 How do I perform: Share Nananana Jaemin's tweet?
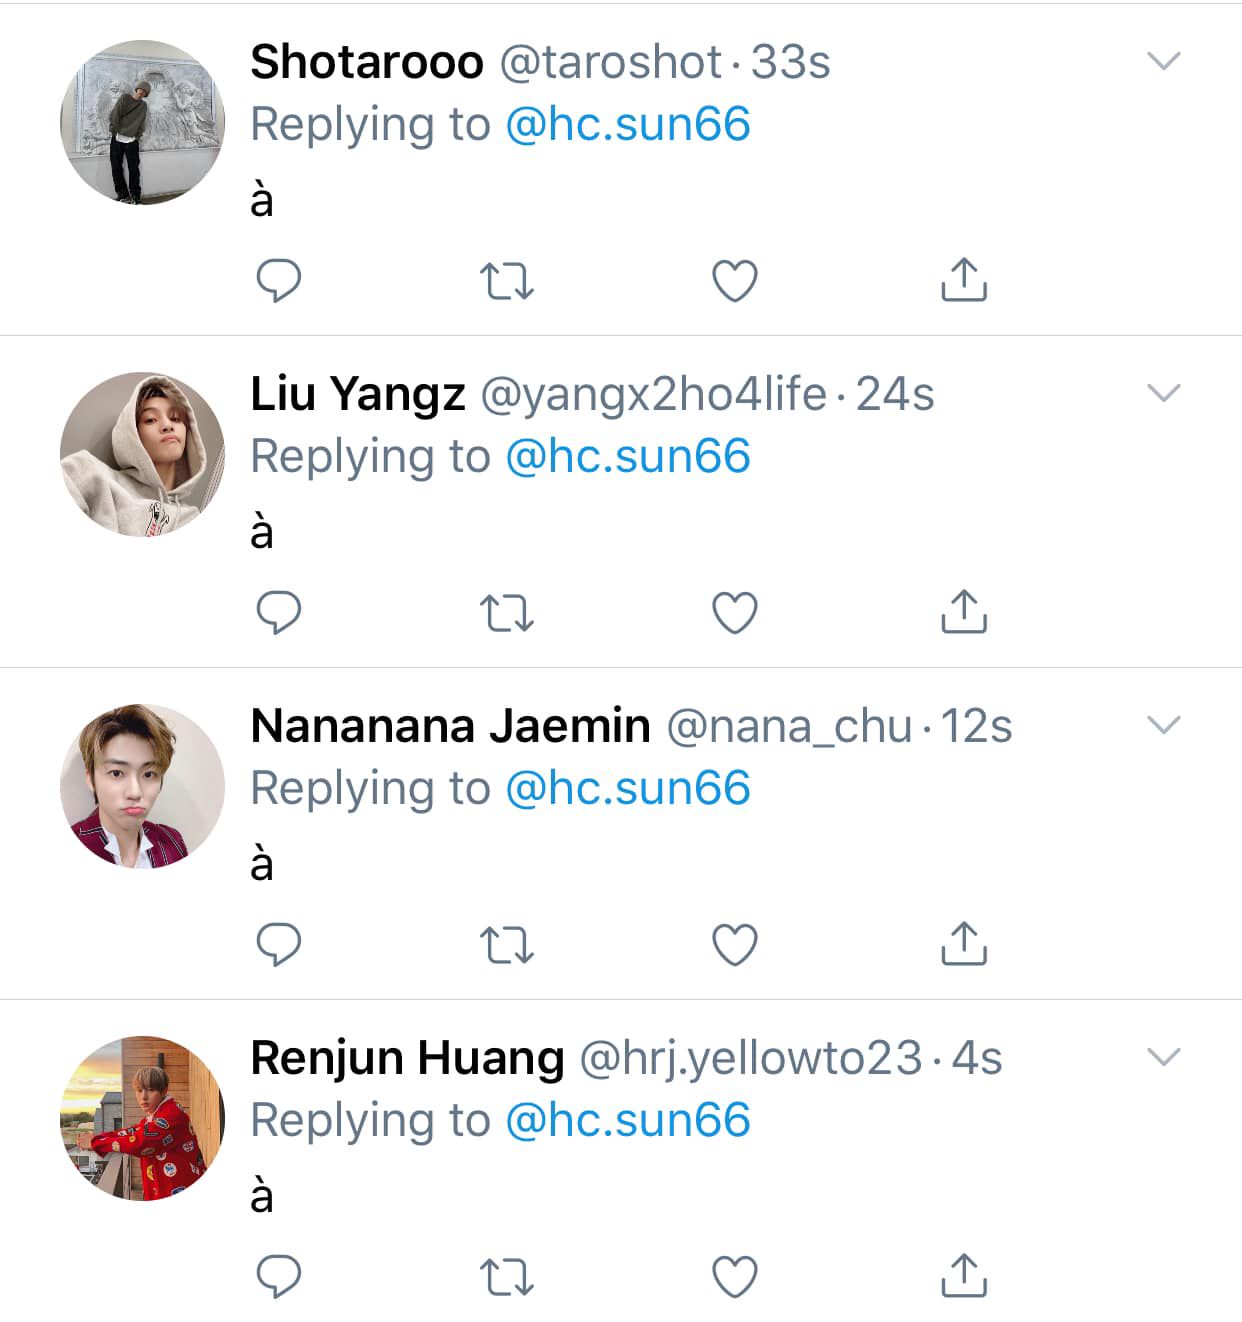click(x=964, y=944)
